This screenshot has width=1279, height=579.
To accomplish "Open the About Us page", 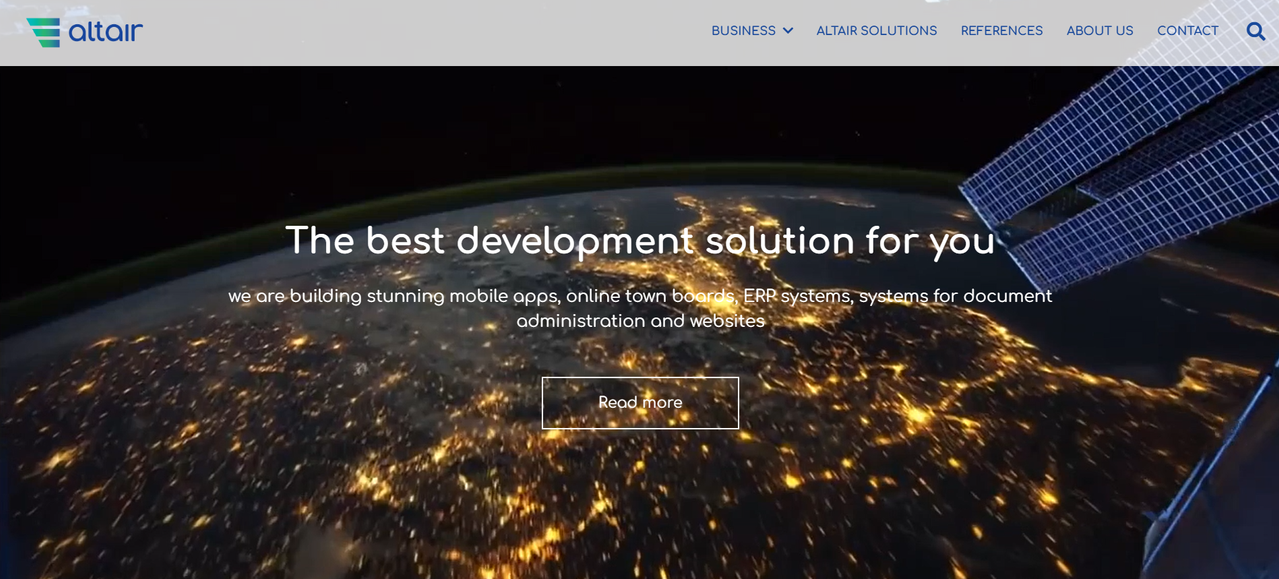I will point(1099,31).
